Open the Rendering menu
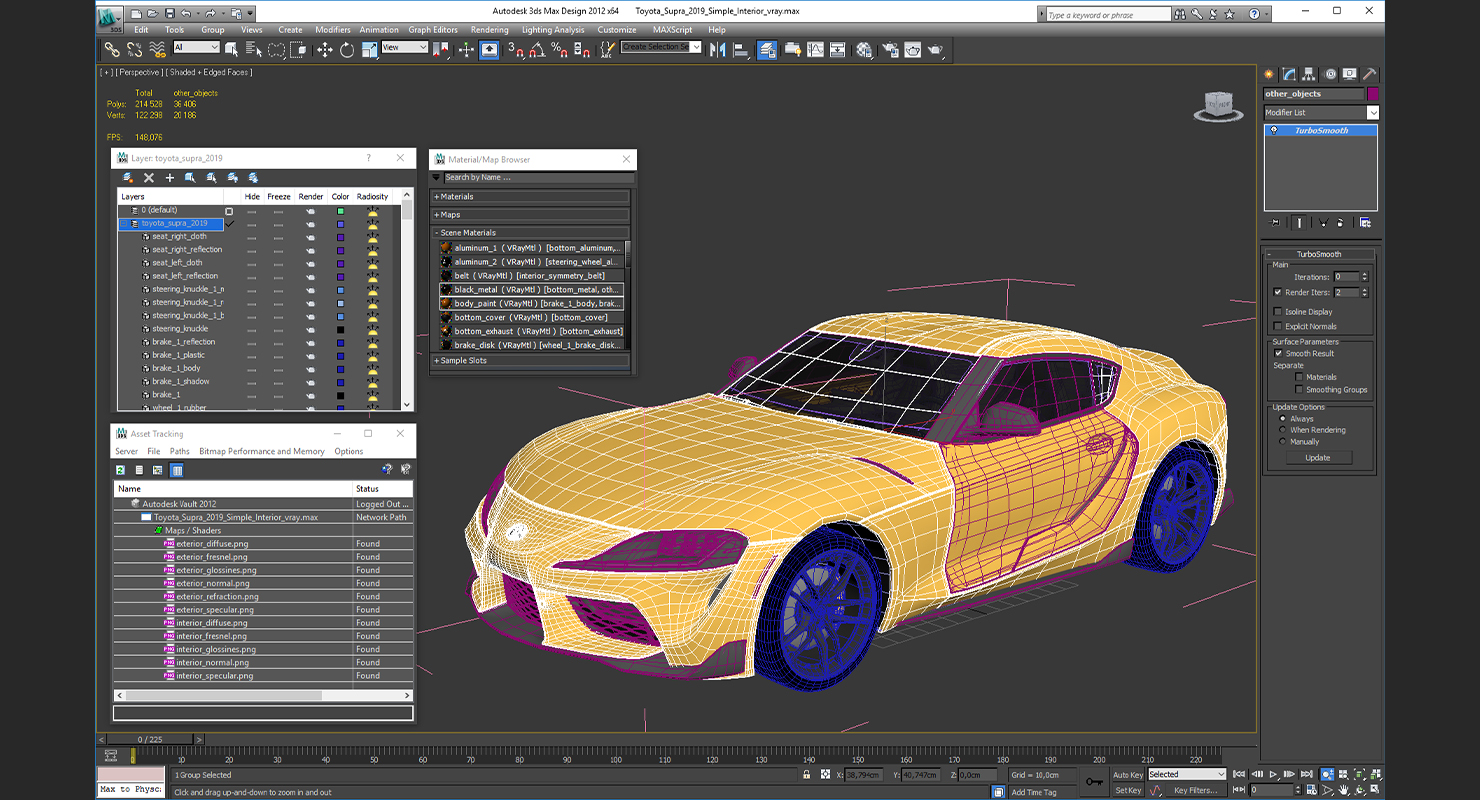Screen dimensions: 1480x800 489,30
